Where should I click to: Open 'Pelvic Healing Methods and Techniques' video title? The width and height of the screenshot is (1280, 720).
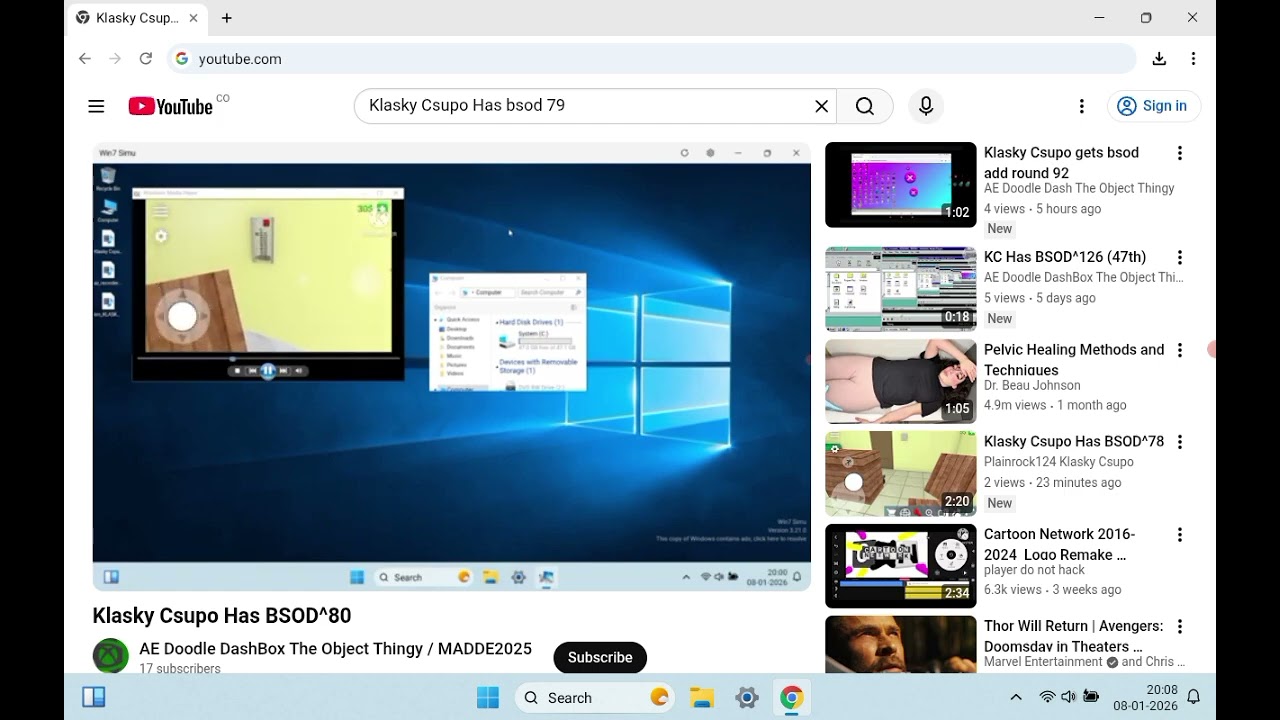(1074, 359)
